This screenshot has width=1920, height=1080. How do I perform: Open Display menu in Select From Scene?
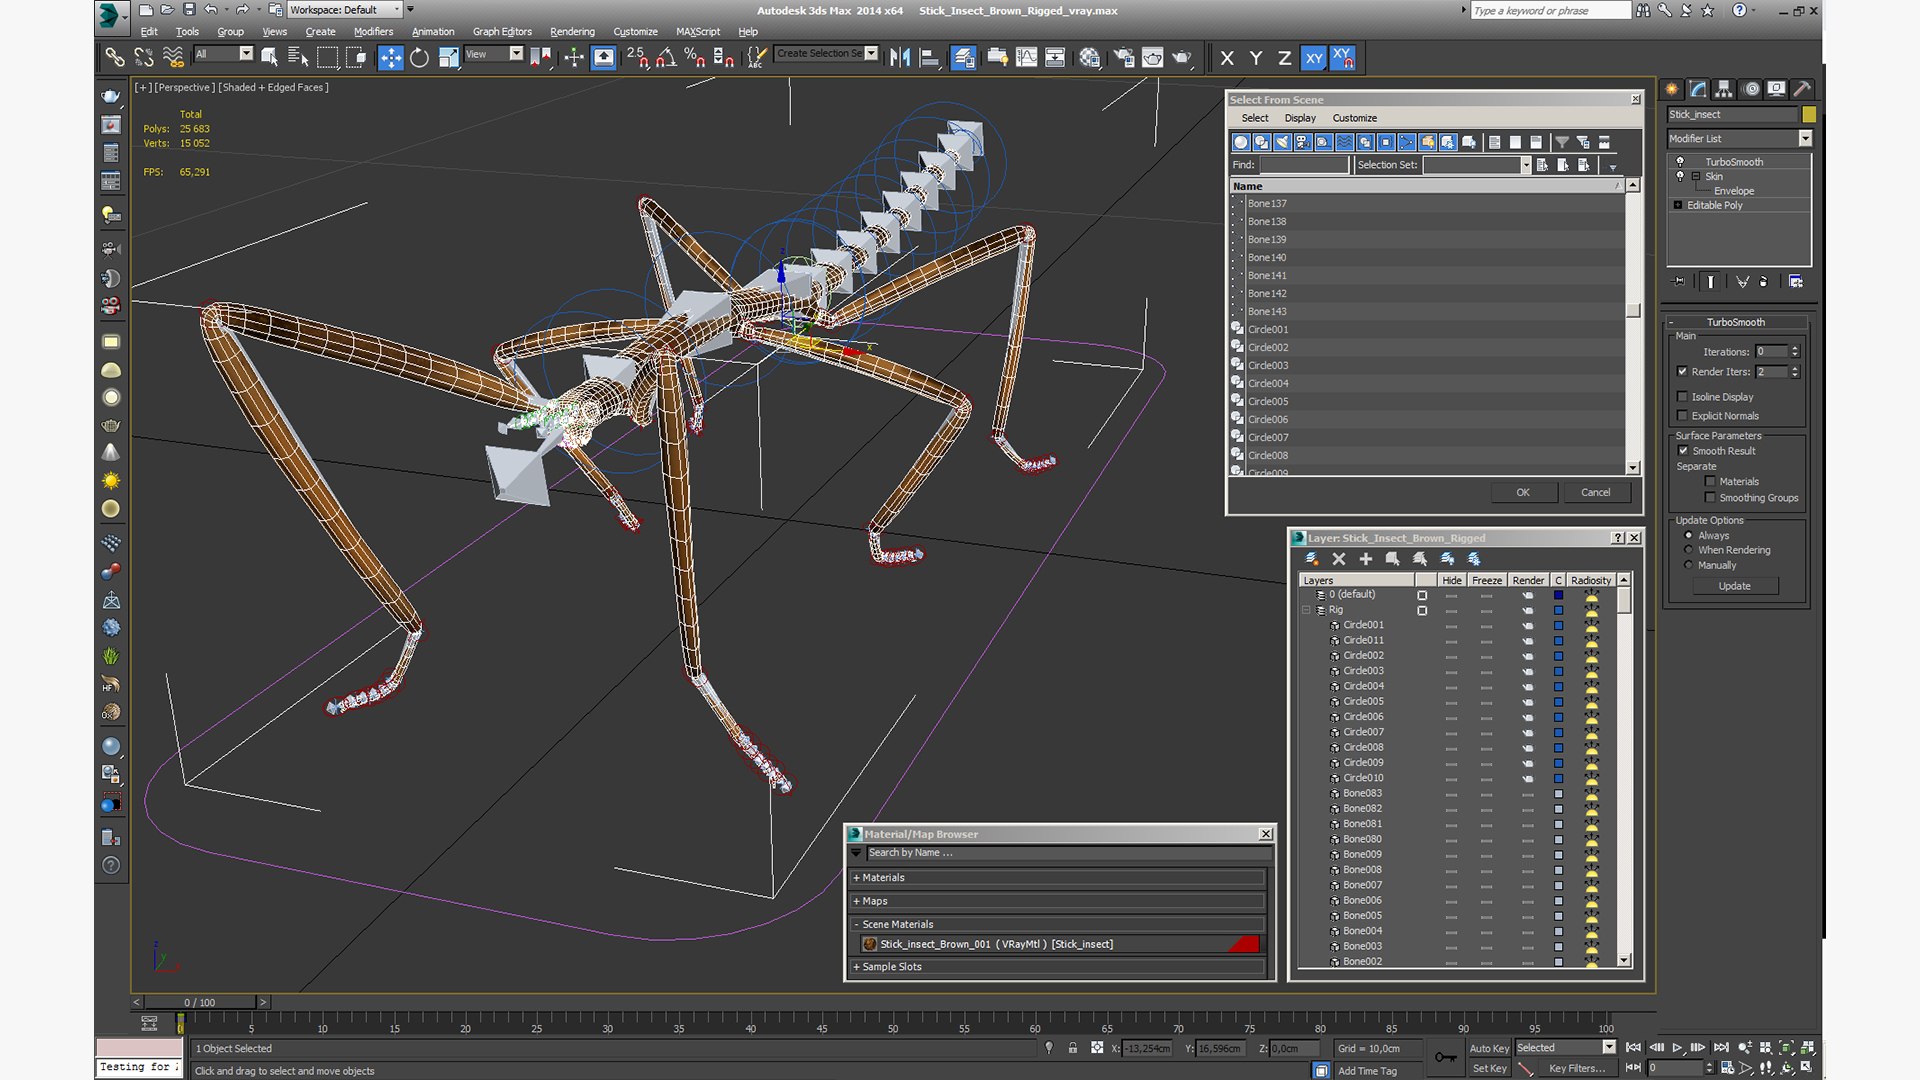[1300, 118]
